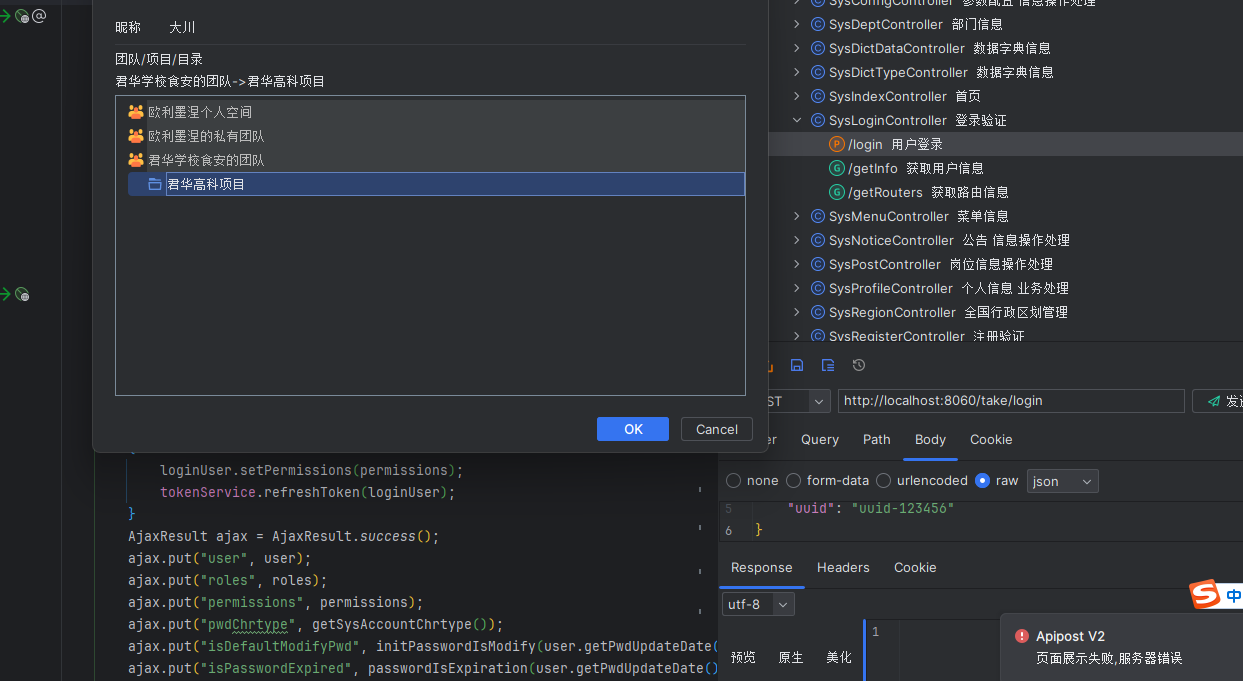Screen dimensions: 1243x681
Task: Click the Sogou input method S icon
Action: [1205, 595]
